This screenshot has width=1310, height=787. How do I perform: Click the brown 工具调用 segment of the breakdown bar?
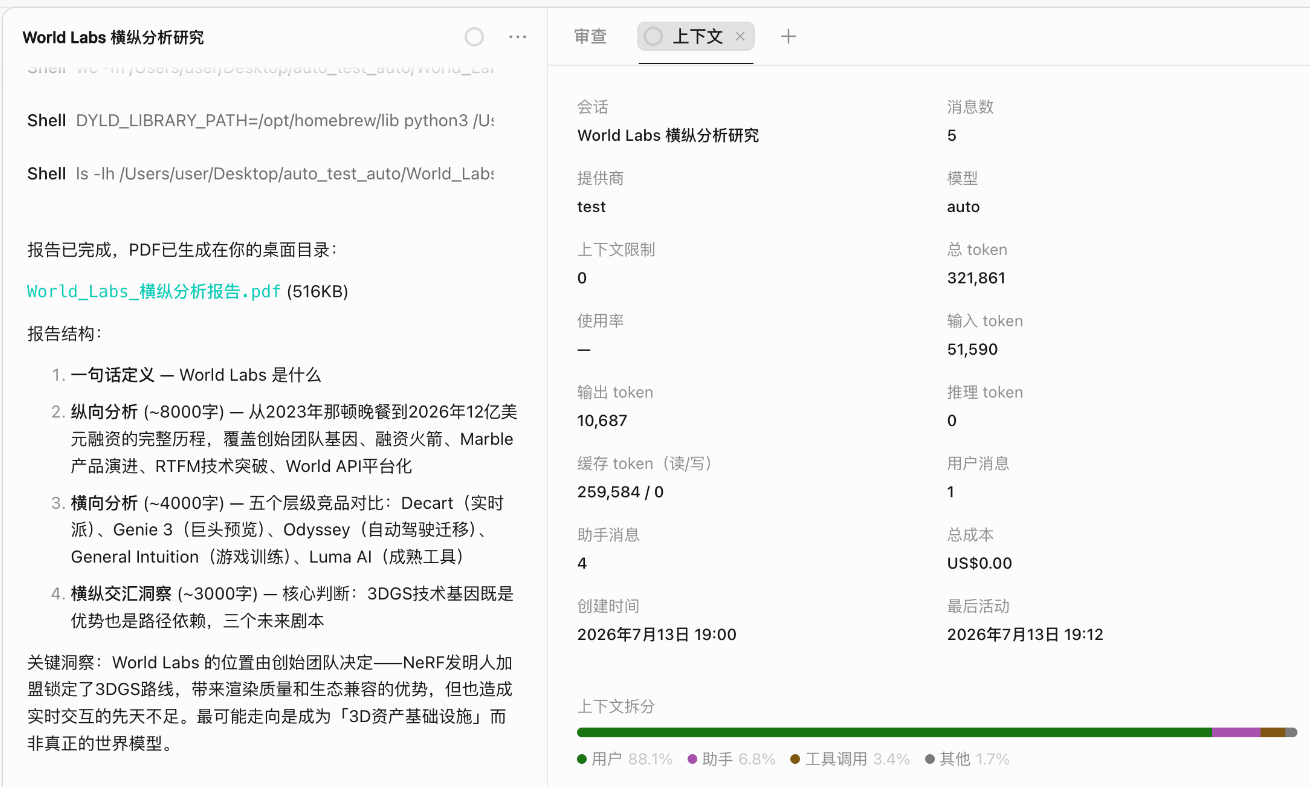(x=1273, y=732)
